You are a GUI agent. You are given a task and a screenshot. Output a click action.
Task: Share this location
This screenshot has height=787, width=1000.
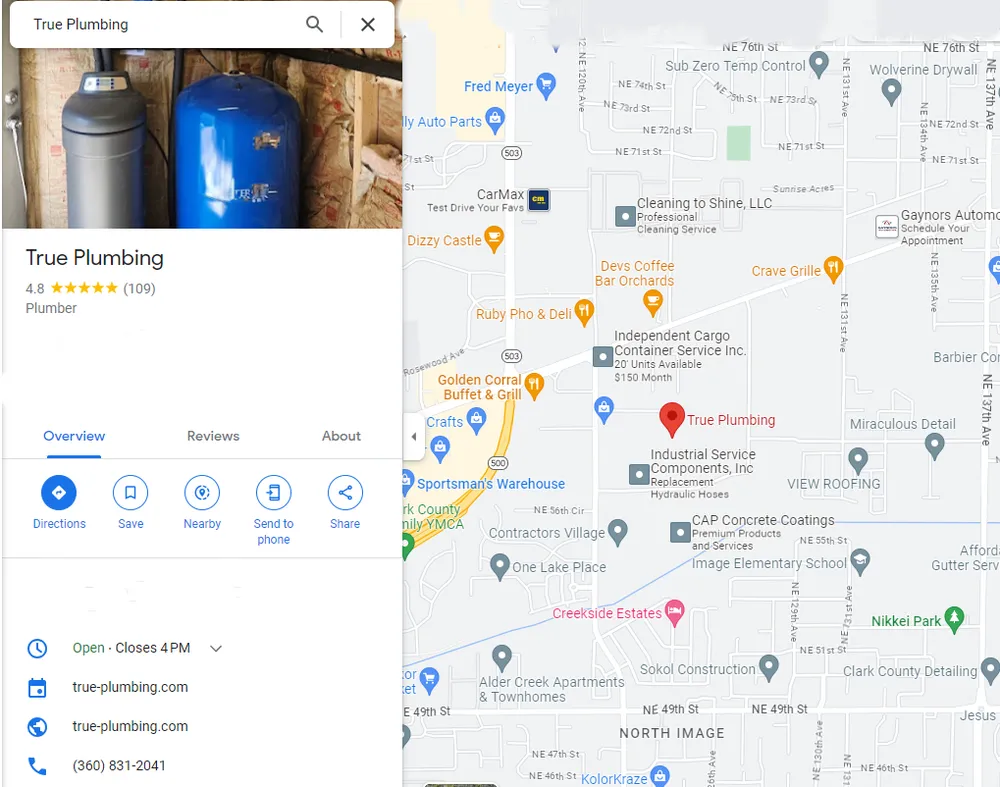[x=345, y=503]
